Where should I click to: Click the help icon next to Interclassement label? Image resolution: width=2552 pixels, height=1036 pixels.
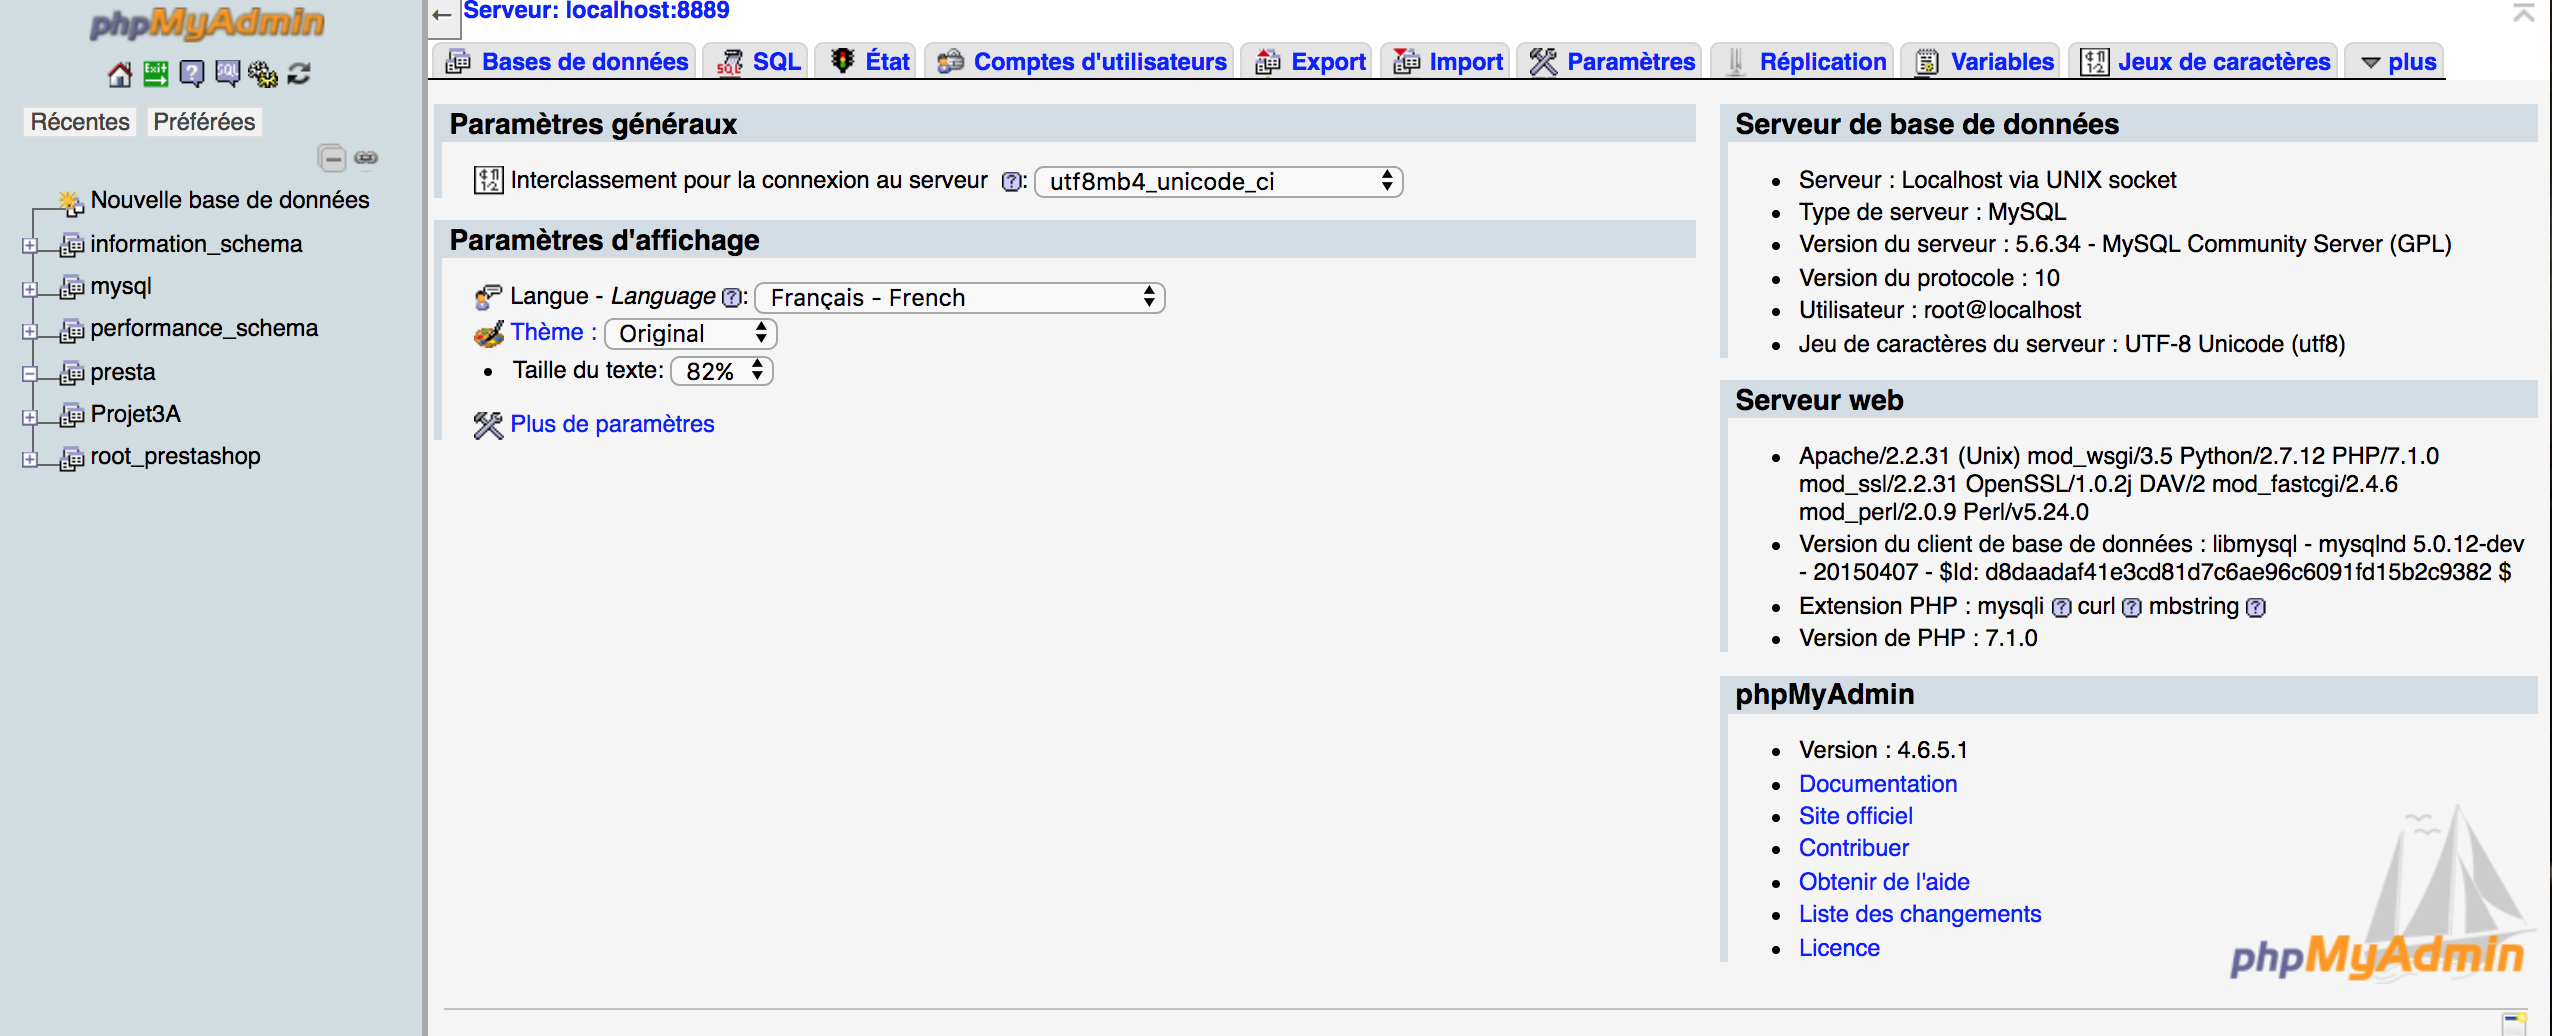(x=1011, y=182)
